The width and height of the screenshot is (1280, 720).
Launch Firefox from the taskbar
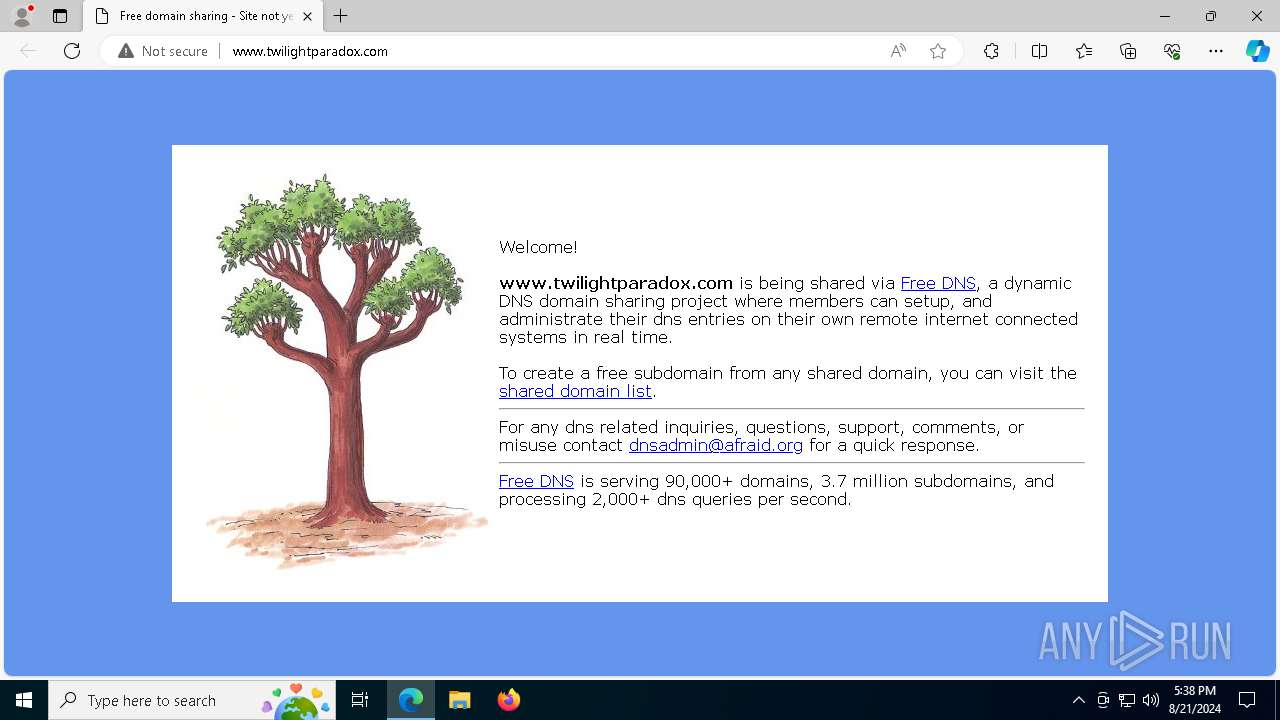[508, 700]
